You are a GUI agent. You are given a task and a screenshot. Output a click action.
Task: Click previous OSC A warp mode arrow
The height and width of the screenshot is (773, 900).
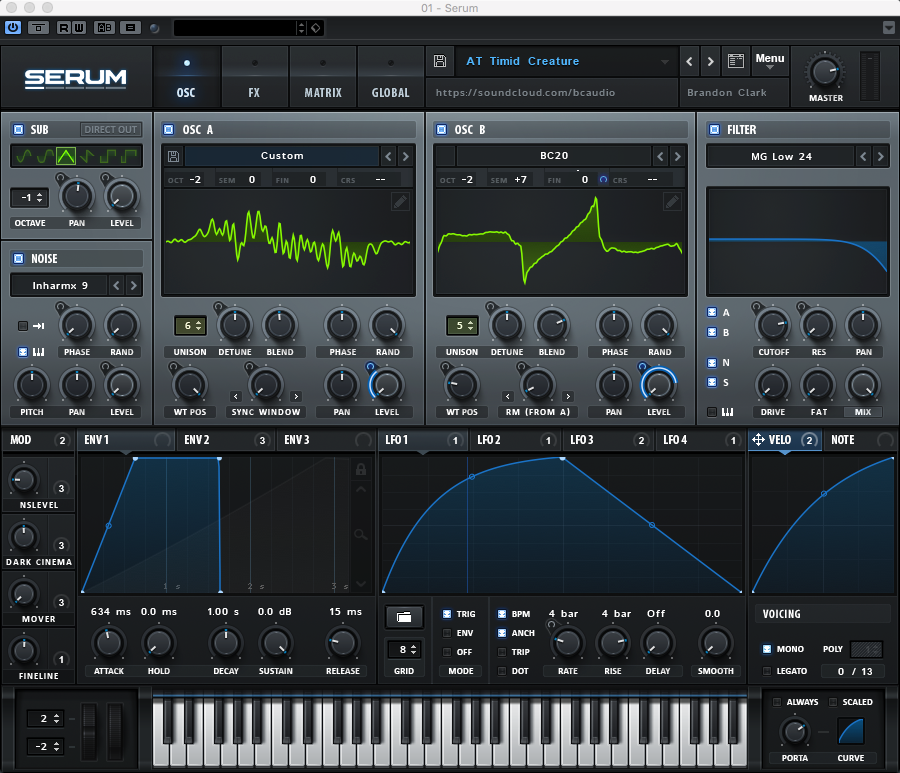point(236,397)
